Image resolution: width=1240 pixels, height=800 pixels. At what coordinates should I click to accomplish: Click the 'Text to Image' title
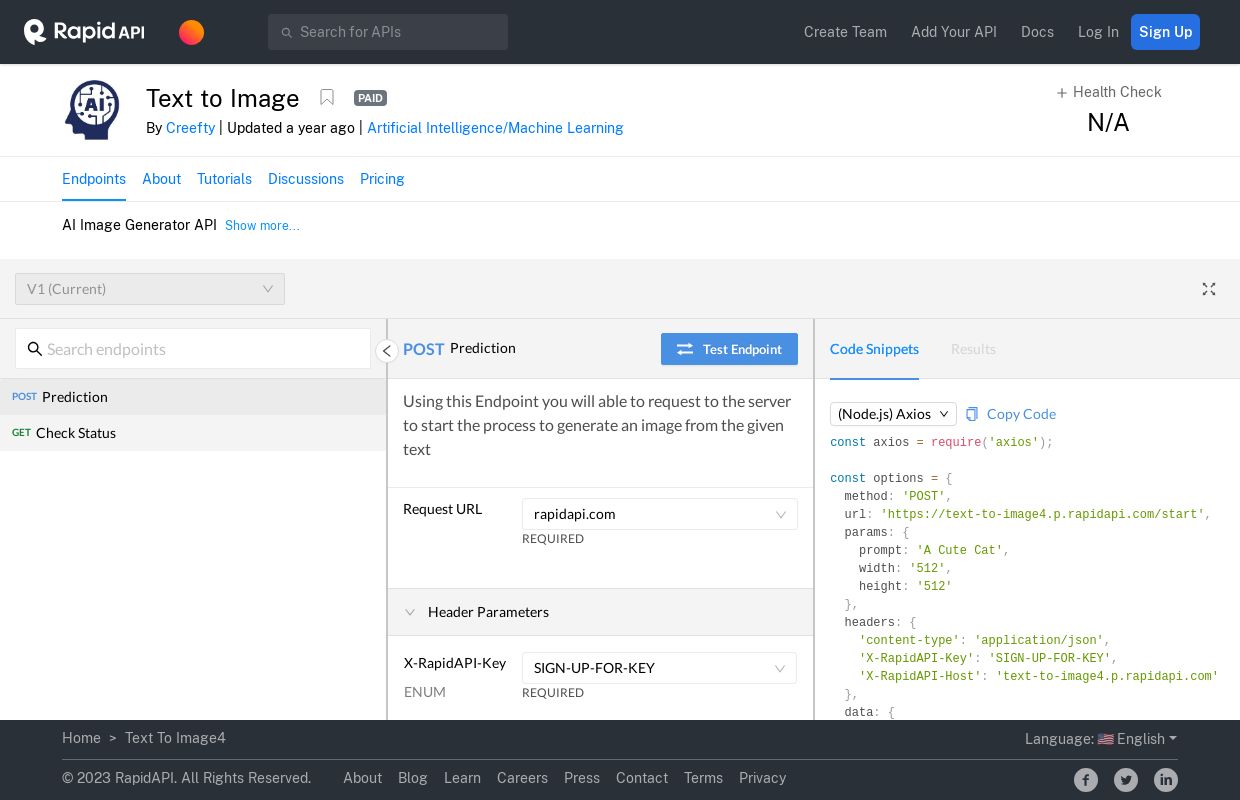(223, 98)
